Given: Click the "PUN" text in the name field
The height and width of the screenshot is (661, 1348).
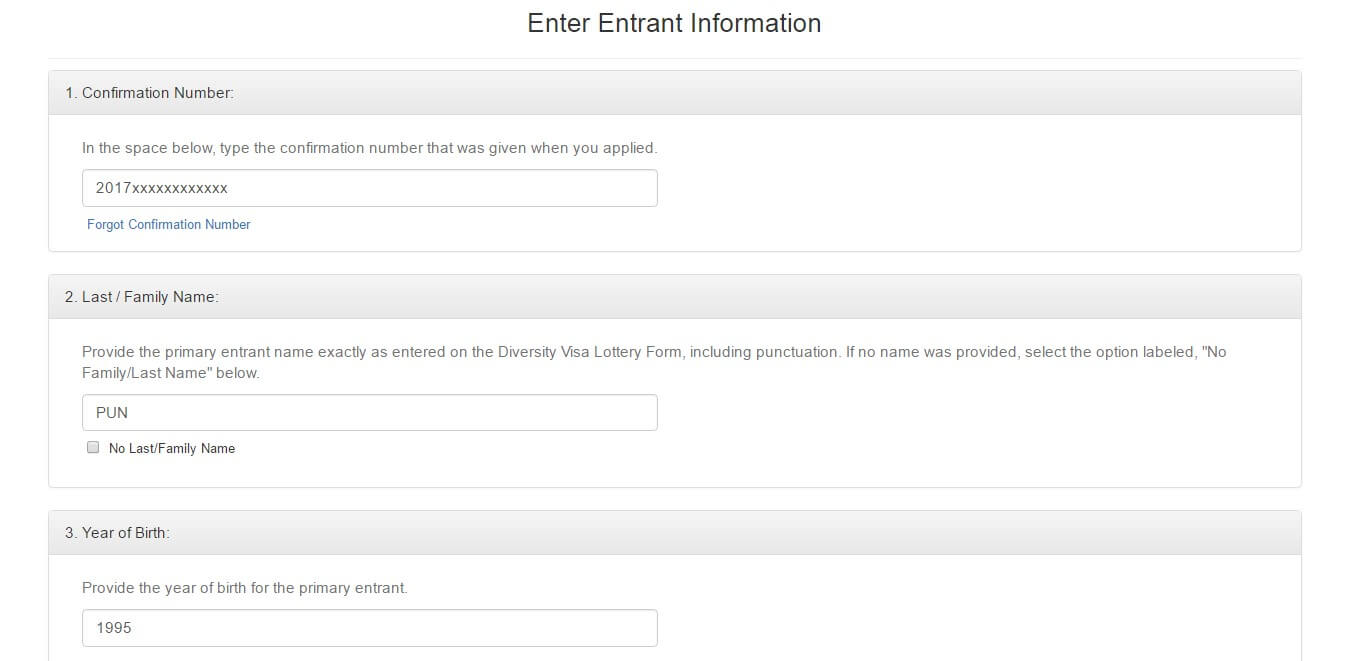Looking at the screenshot, I should 112,413.
